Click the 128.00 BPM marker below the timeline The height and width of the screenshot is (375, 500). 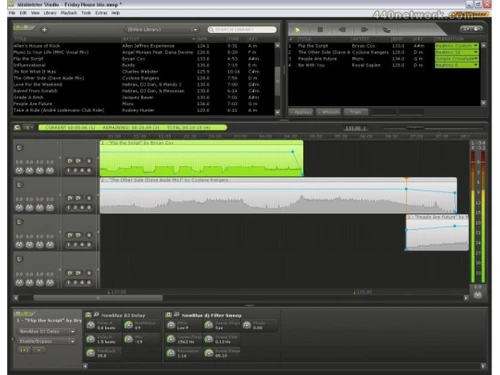363,292
